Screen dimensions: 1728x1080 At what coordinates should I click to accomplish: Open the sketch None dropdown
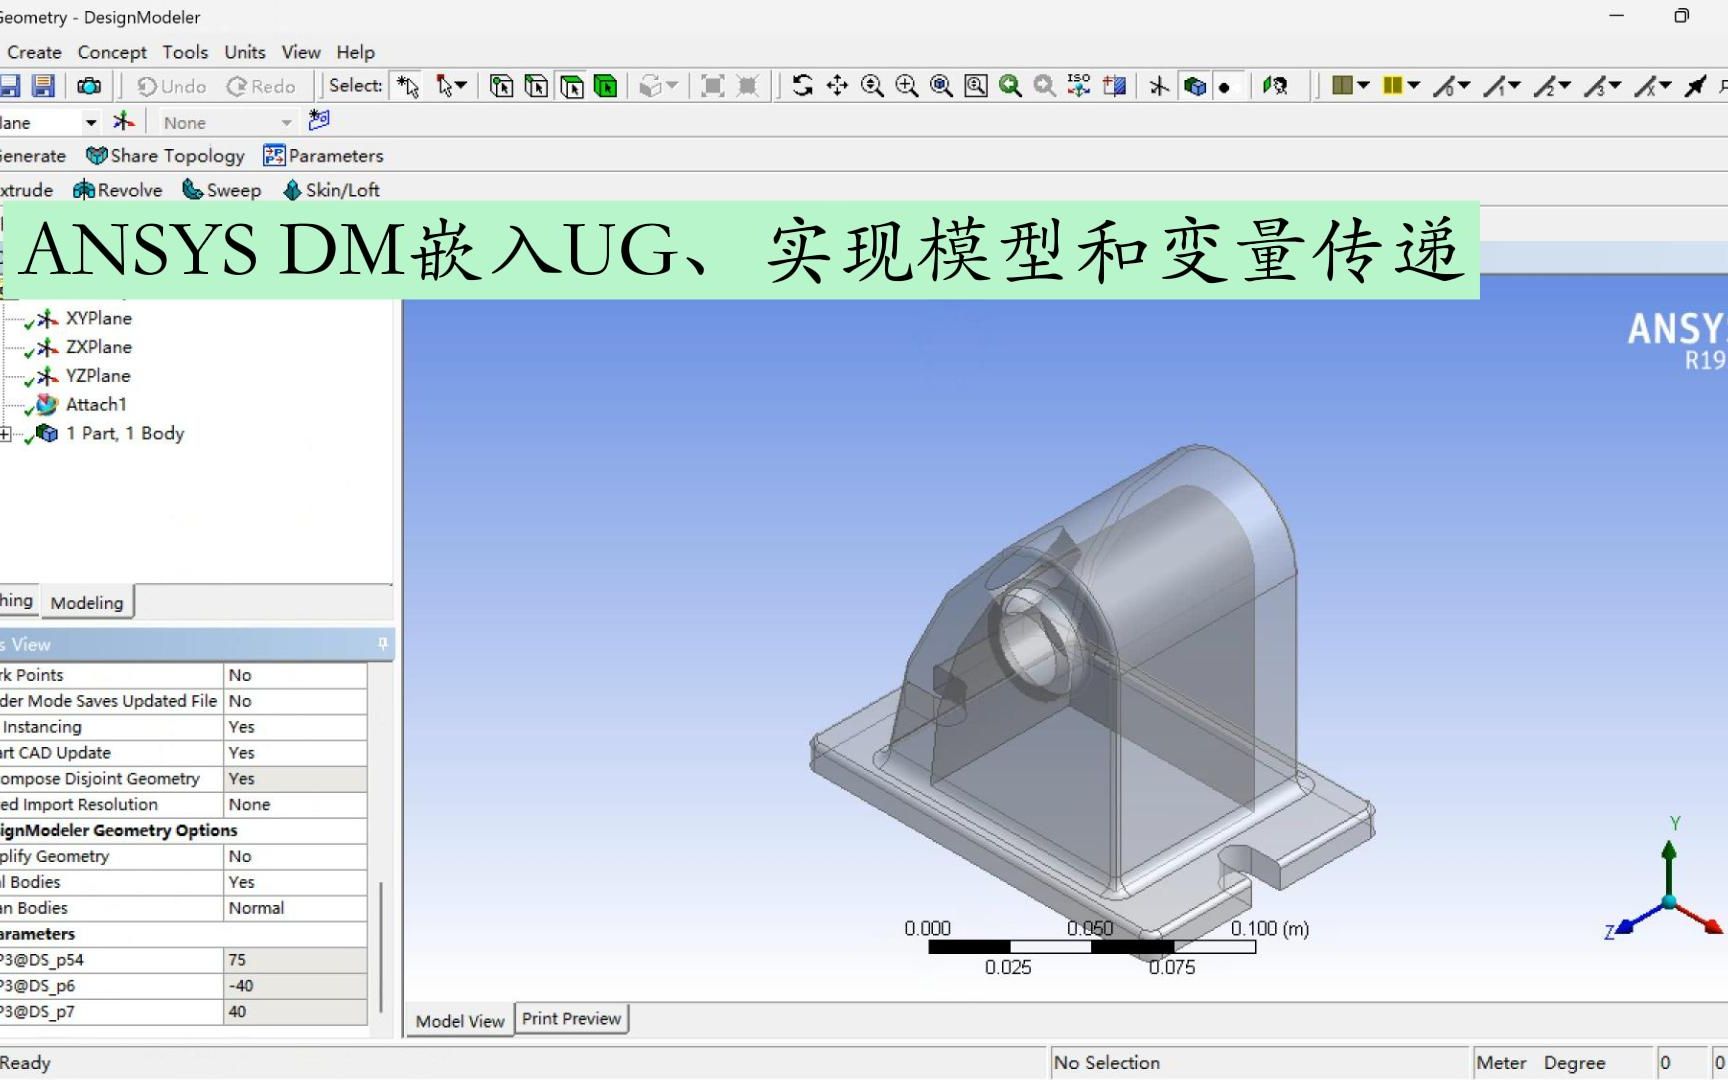click(x=287, y=121)
